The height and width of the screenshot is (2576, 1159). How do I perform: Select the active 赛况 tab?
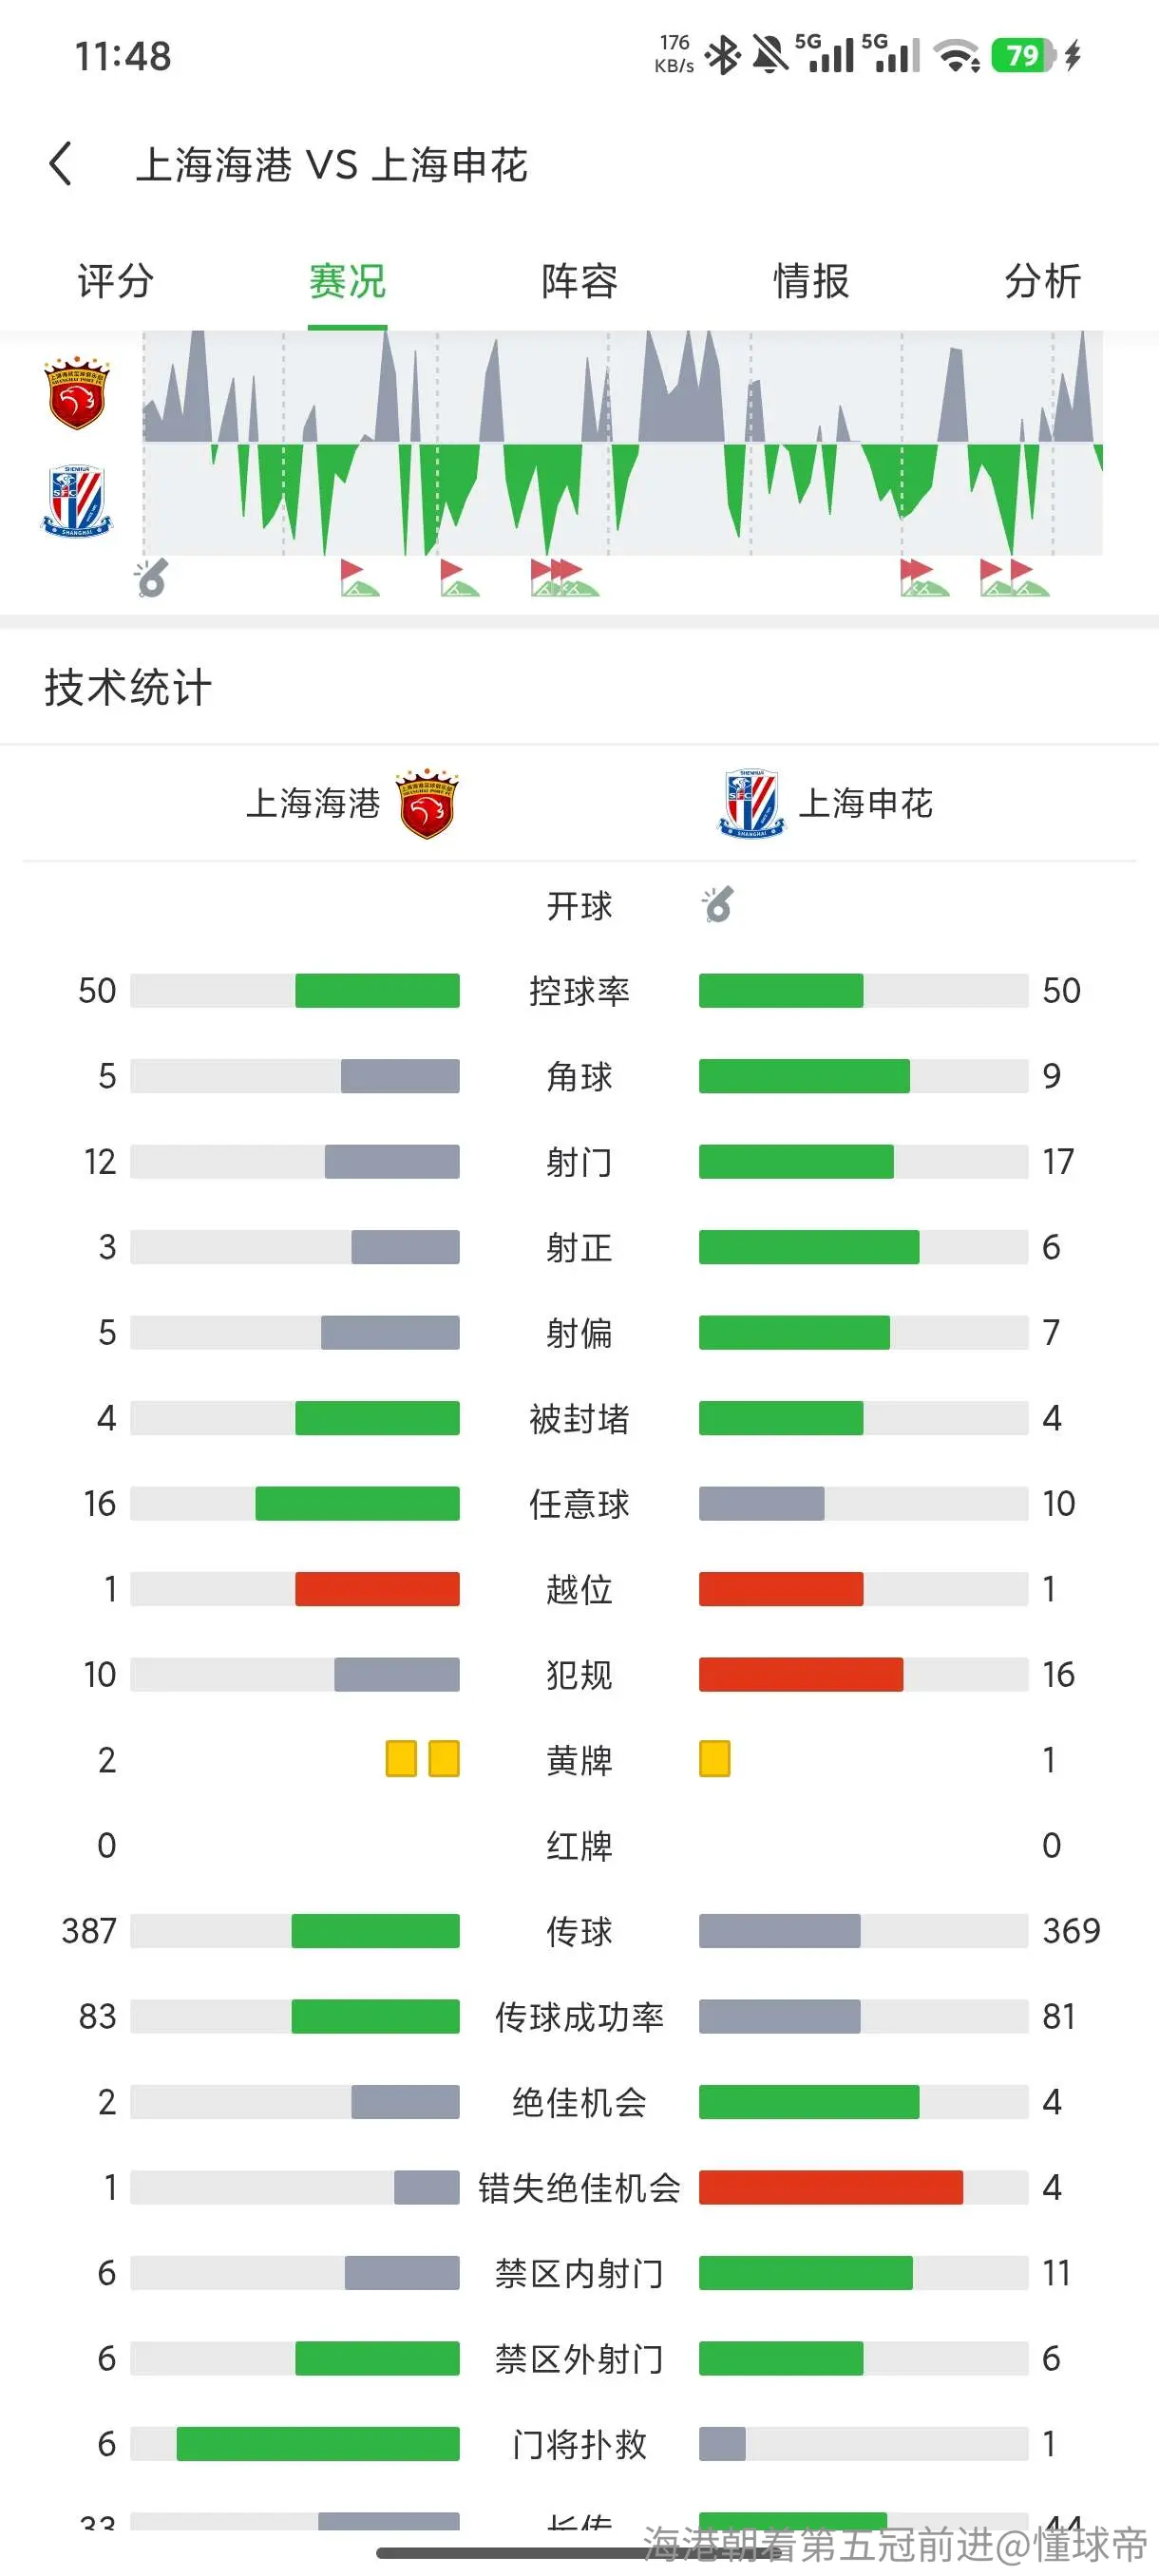(347, 281)
